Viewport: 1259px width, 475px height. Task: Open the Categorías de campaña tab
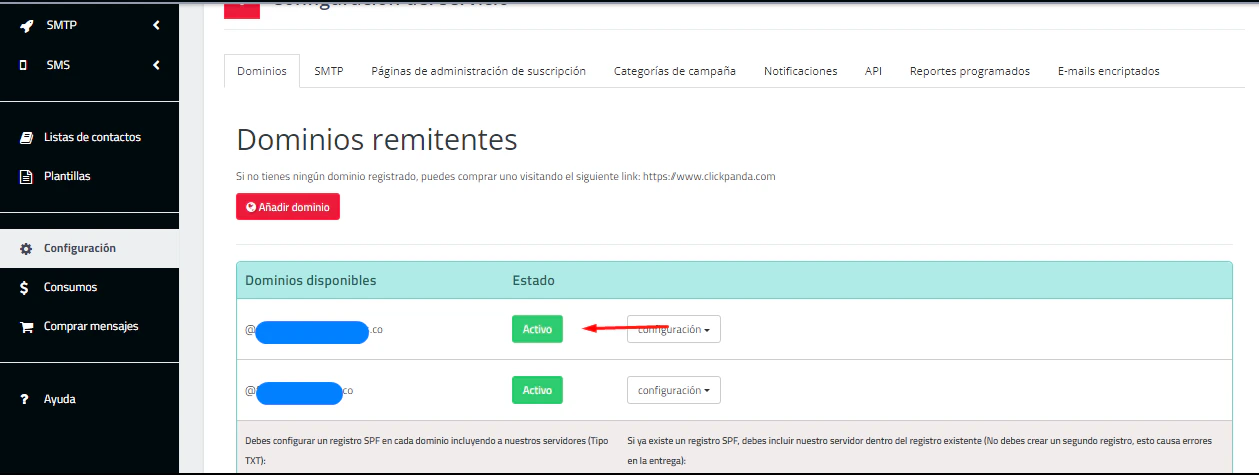[x=675, y=71]
